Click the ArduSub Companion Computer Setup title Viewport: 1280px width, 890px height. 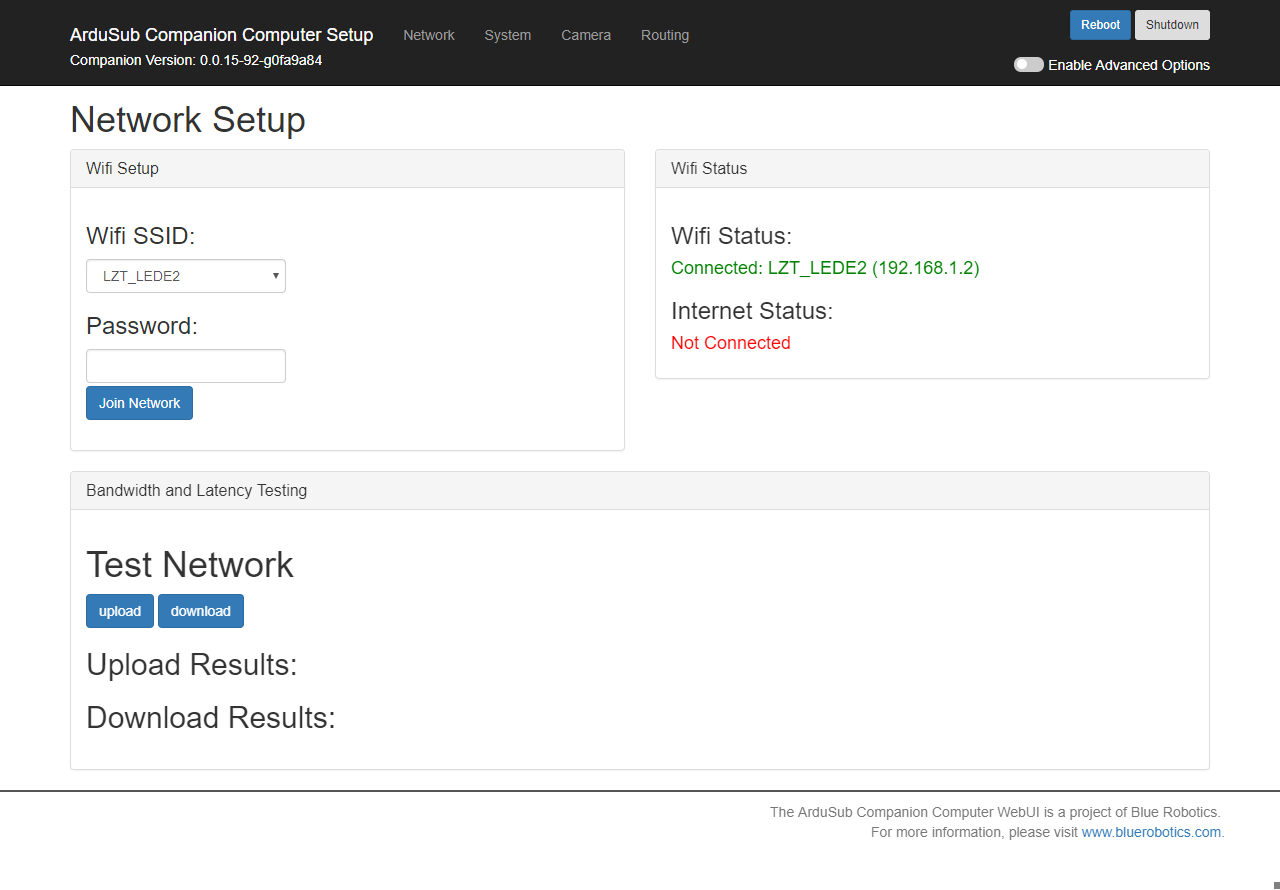click(221, 34)
